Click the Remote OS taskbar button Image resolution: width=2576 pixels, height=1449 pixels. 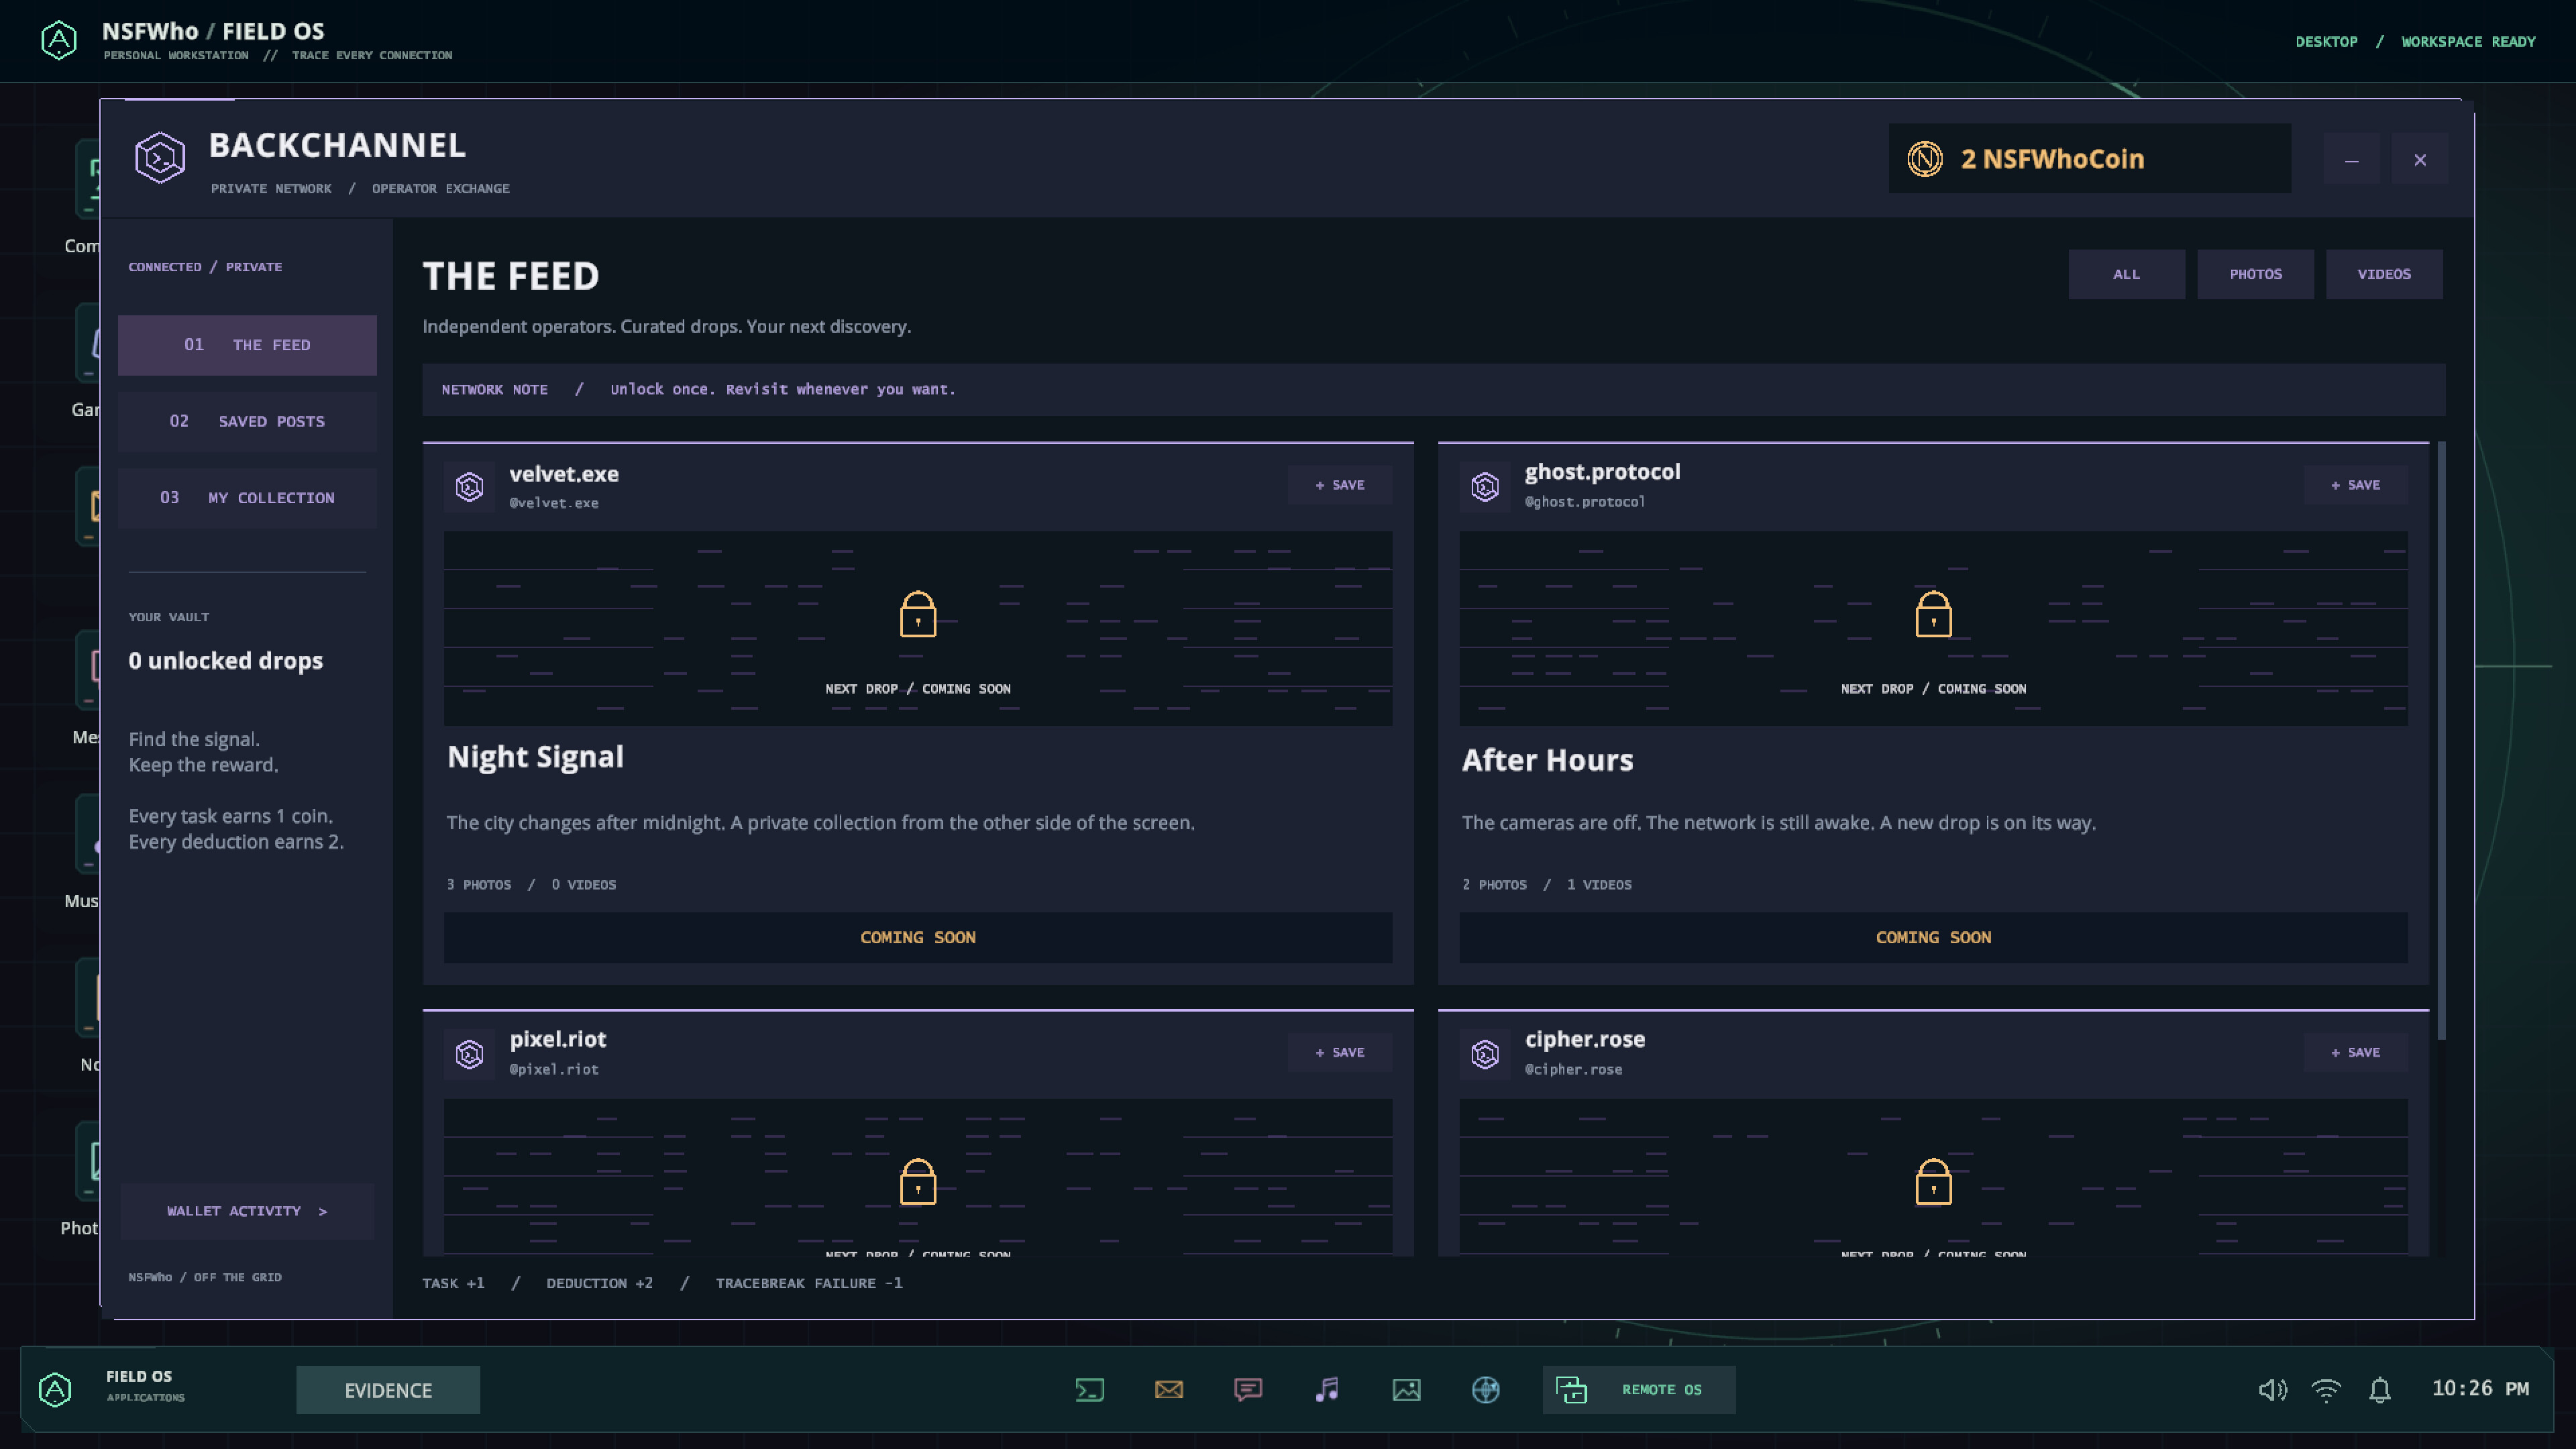tap(1639, 1390)
